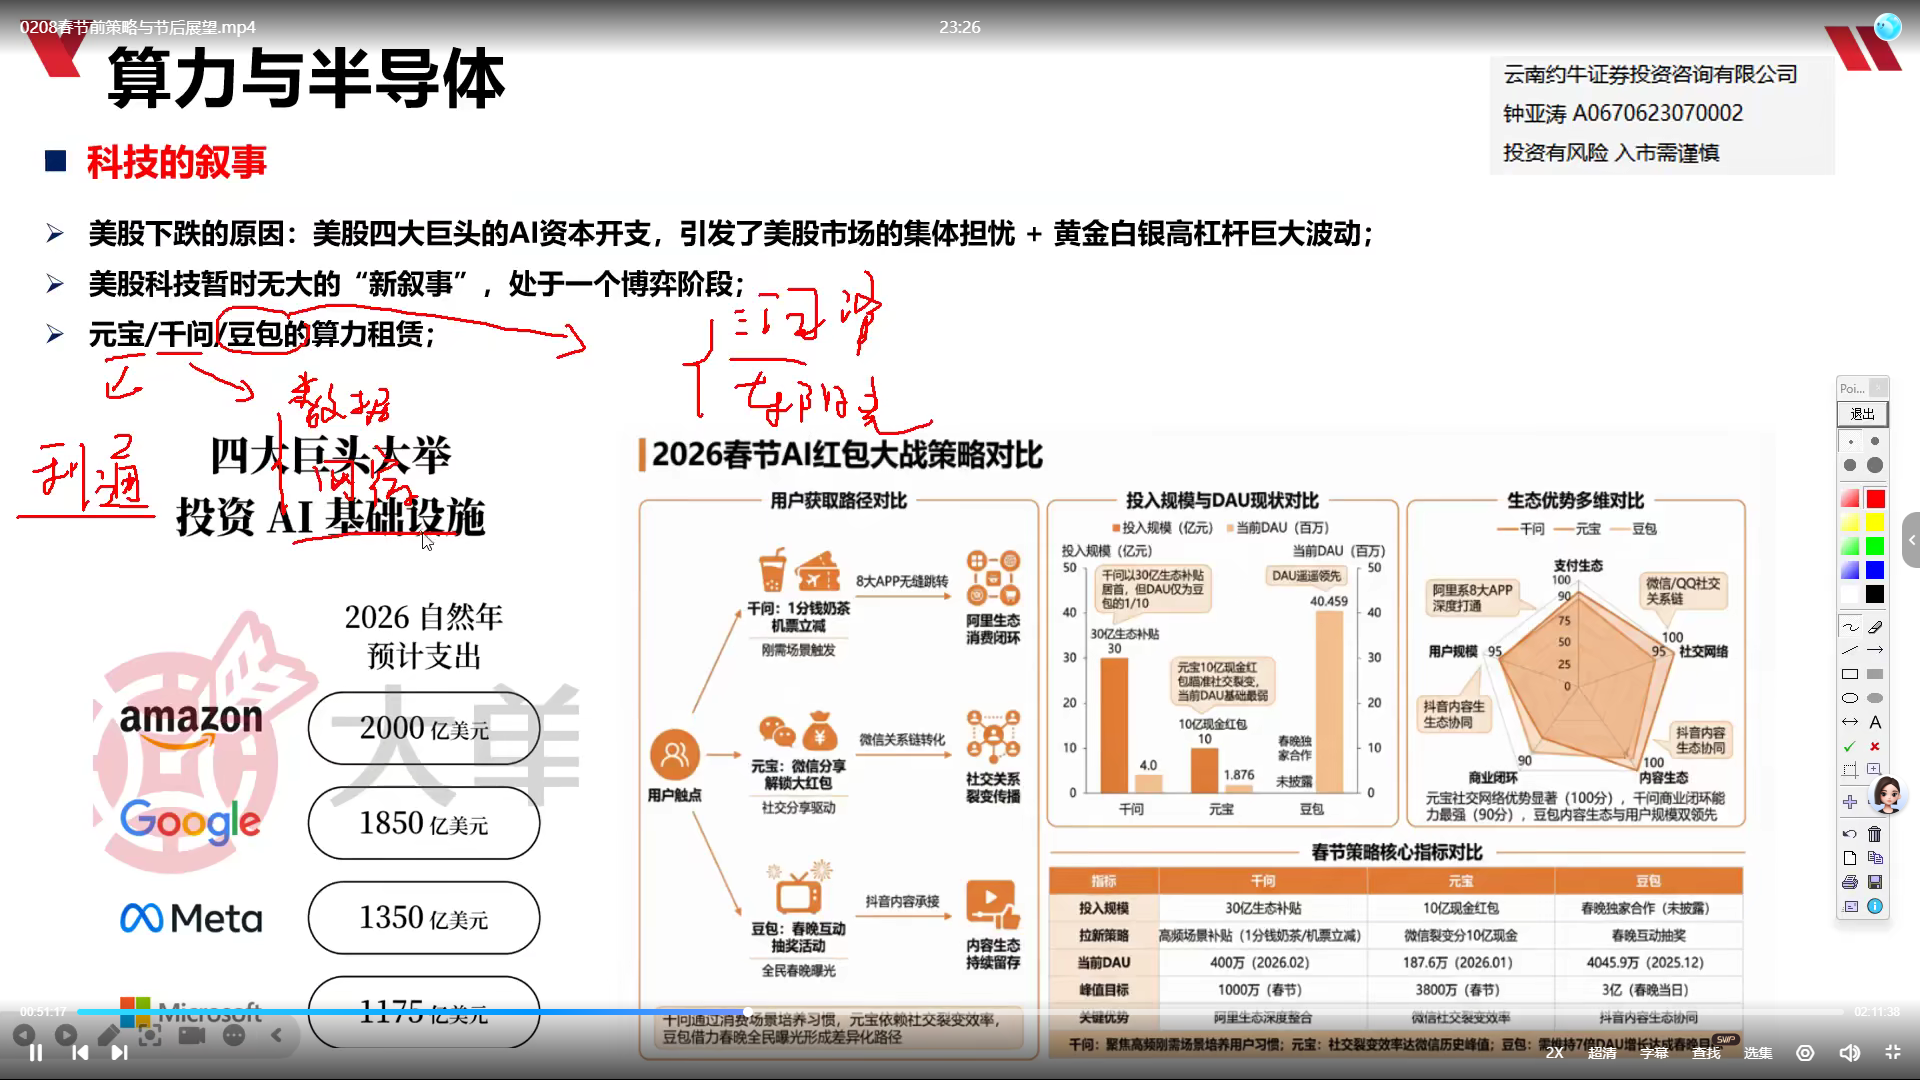Exit fullscreen mode

[1892, 1052]
